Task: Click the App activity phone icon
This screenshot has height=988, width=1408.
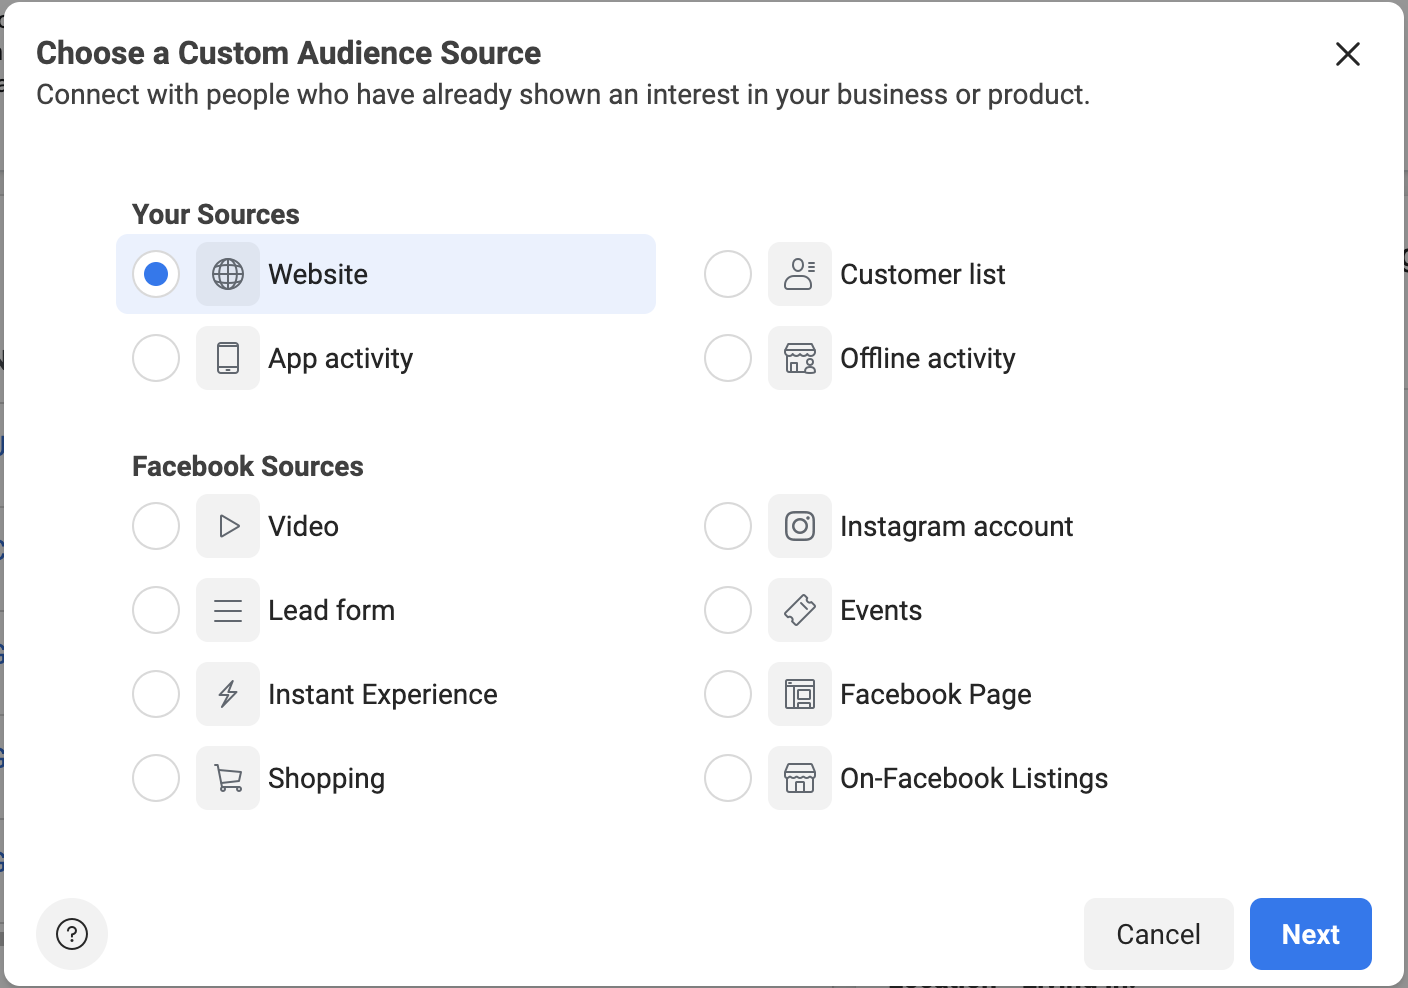Action: pos(228,358)
